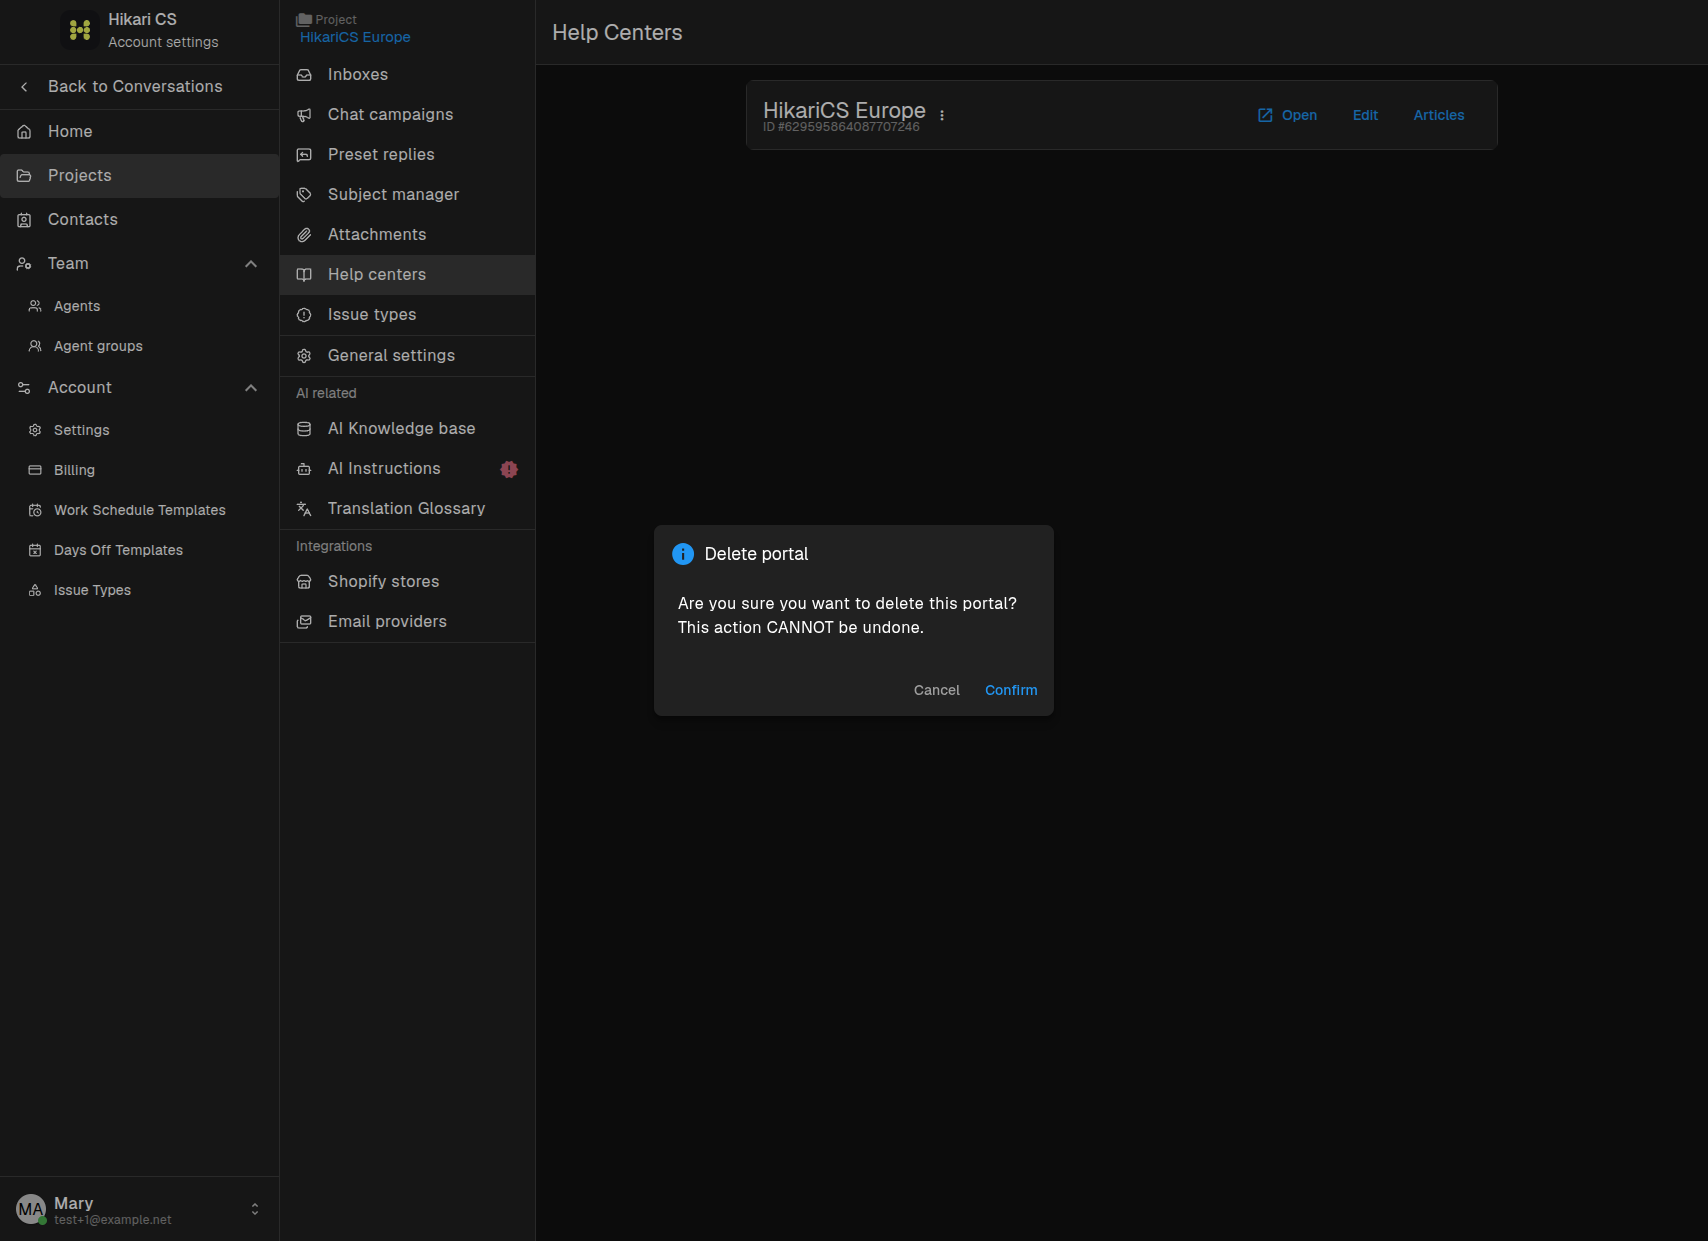View Articles of HikariCS Europe
Screen dimensions: 1708x1241
point(1439,115)
